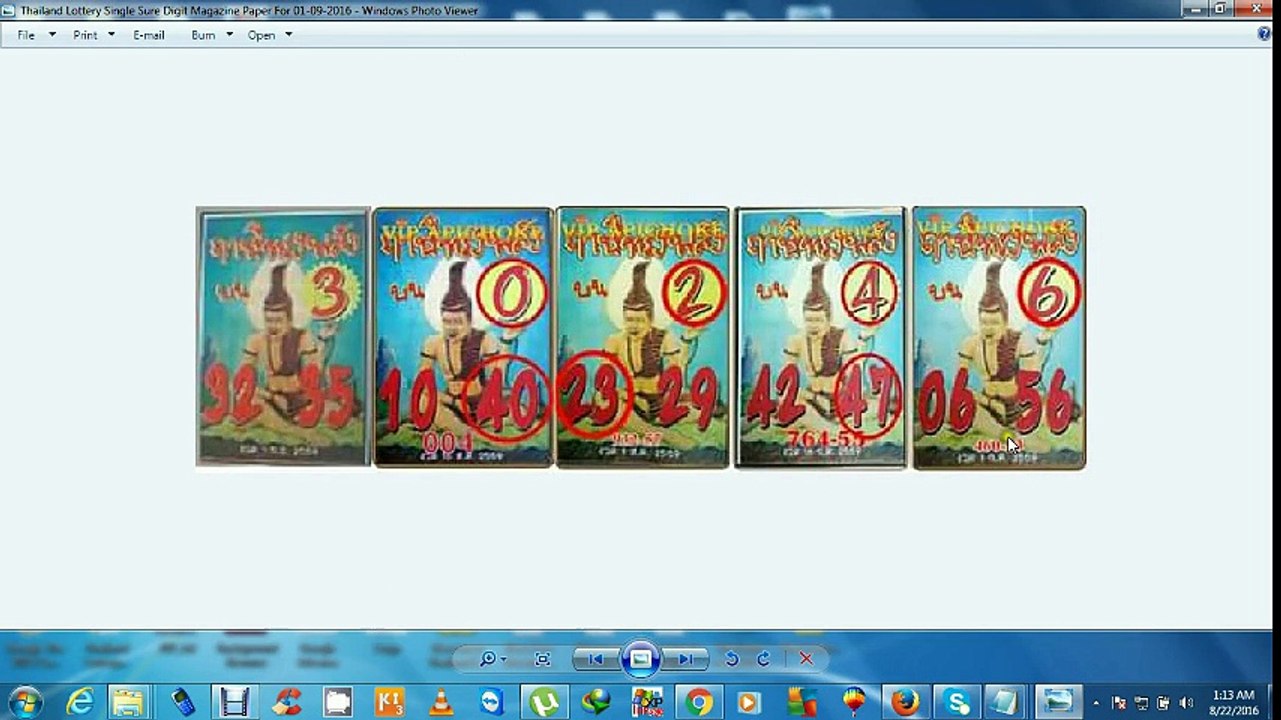
Task: Launch uTorrent from the taskbar
Action: pyautogui.click(x=544, y=702)
